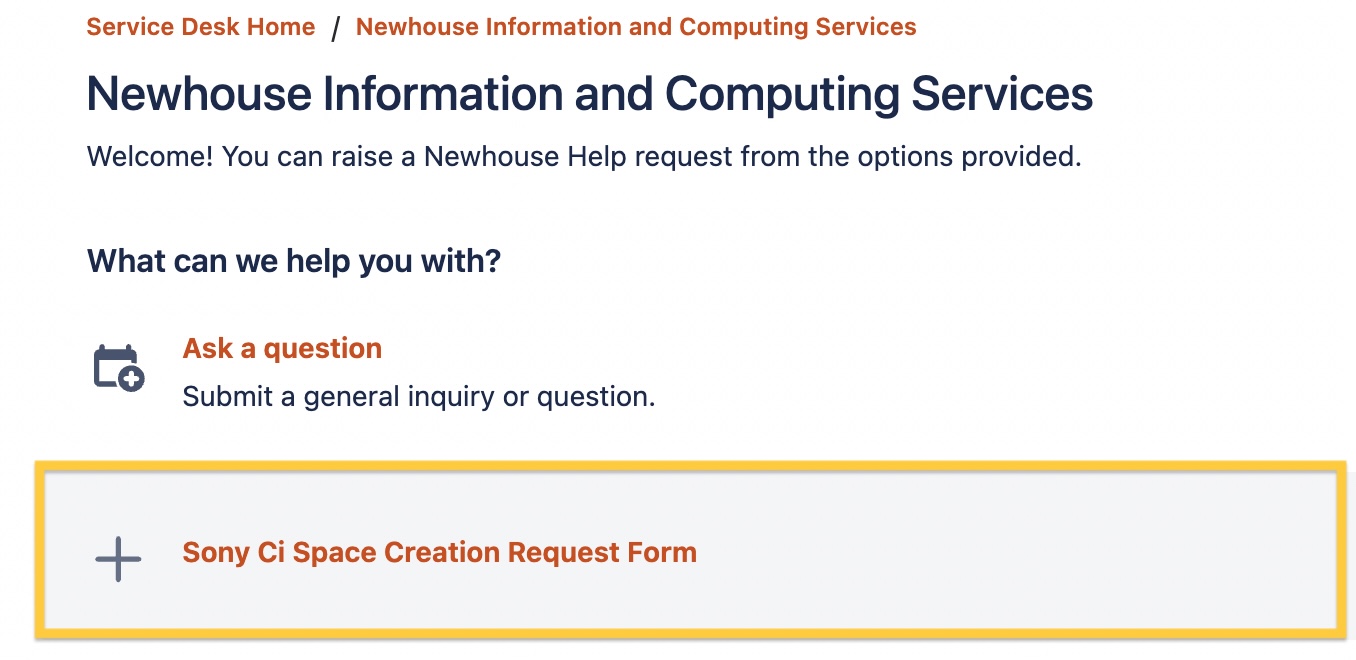
Task: Click the plus icon beside Sony Ci form
Action: 118,559
